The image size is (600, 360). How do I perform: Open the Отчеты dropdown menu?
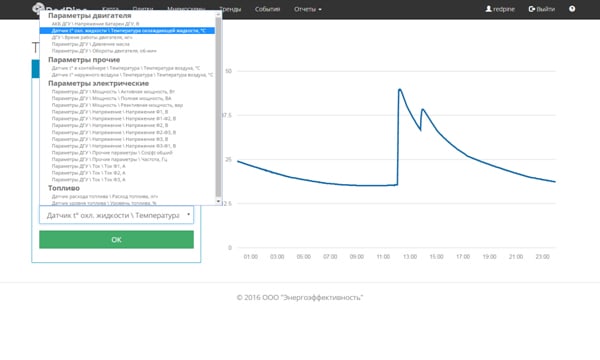[308, 9]
